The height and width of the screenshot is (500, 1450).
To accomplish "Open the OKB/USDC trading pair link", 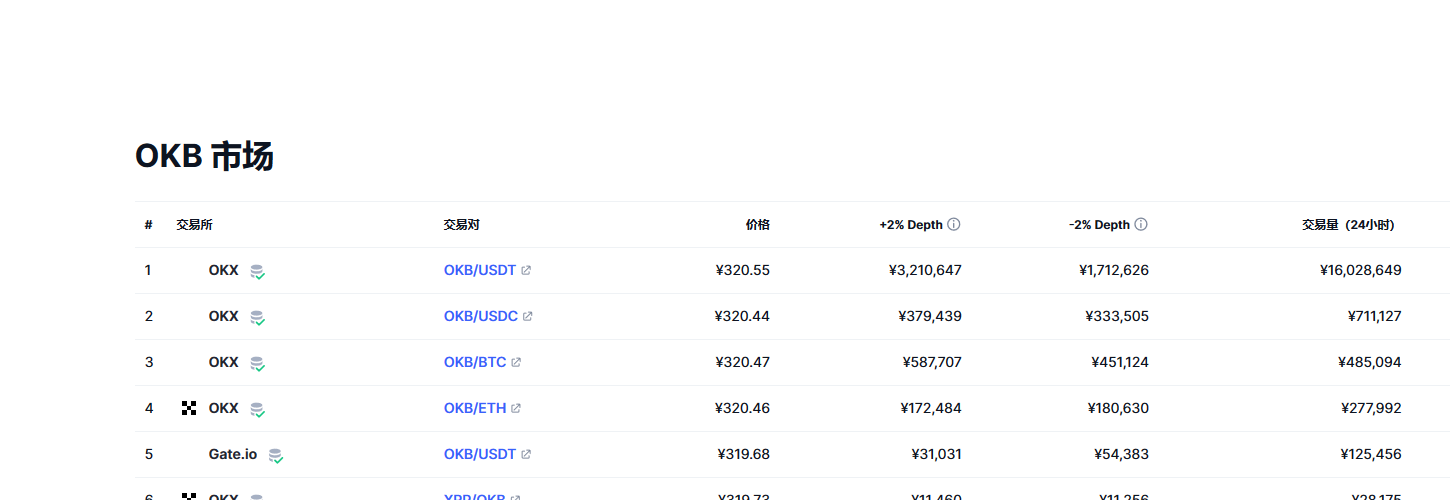I will (x=481, y=316).
